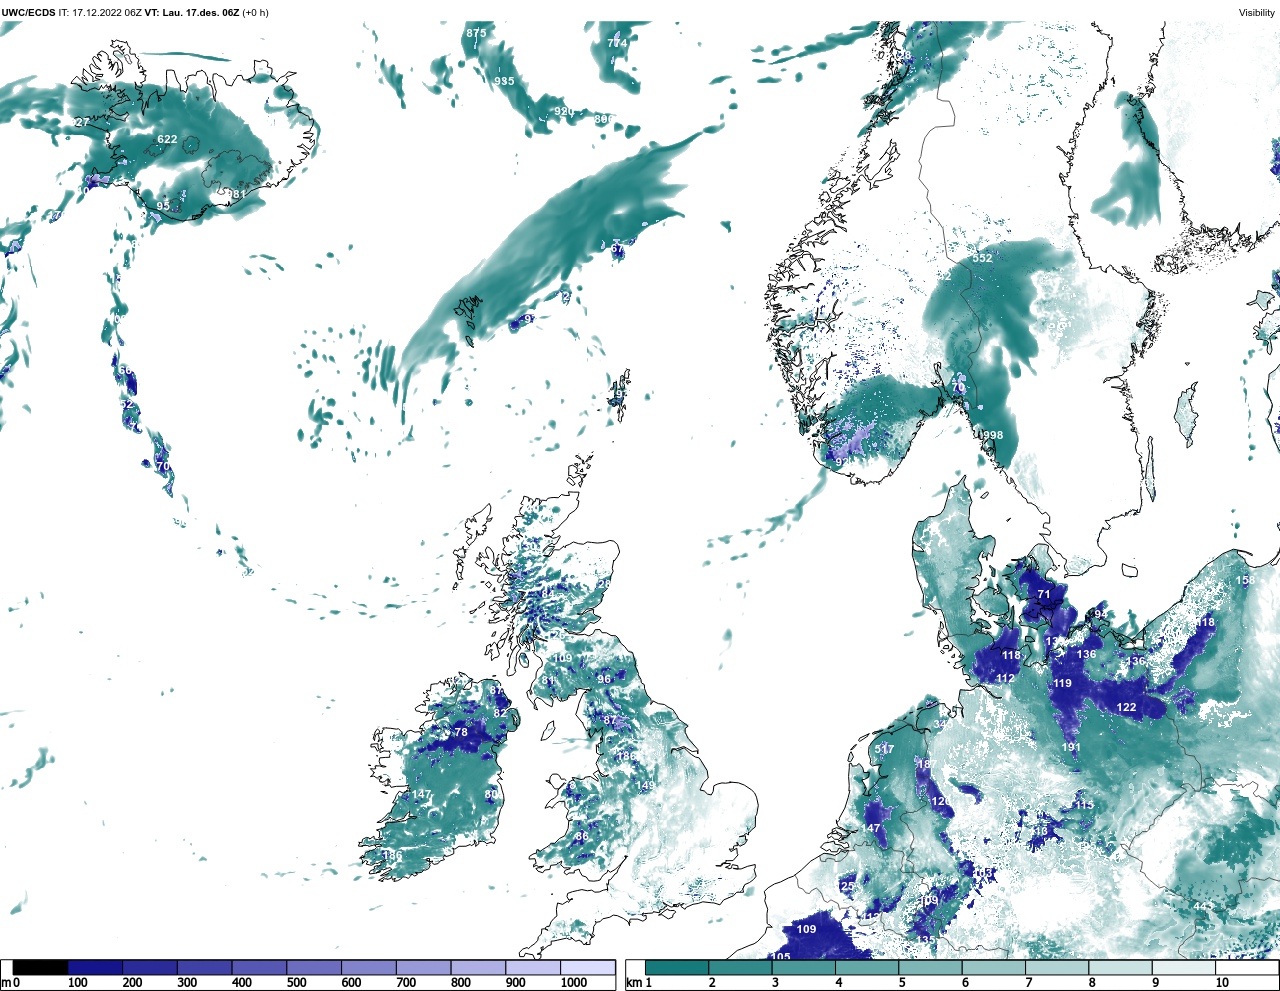Click the '119' visibility value over northern Germany
The width and height of the screenshot is (1280, 991).
(1062, 684)
